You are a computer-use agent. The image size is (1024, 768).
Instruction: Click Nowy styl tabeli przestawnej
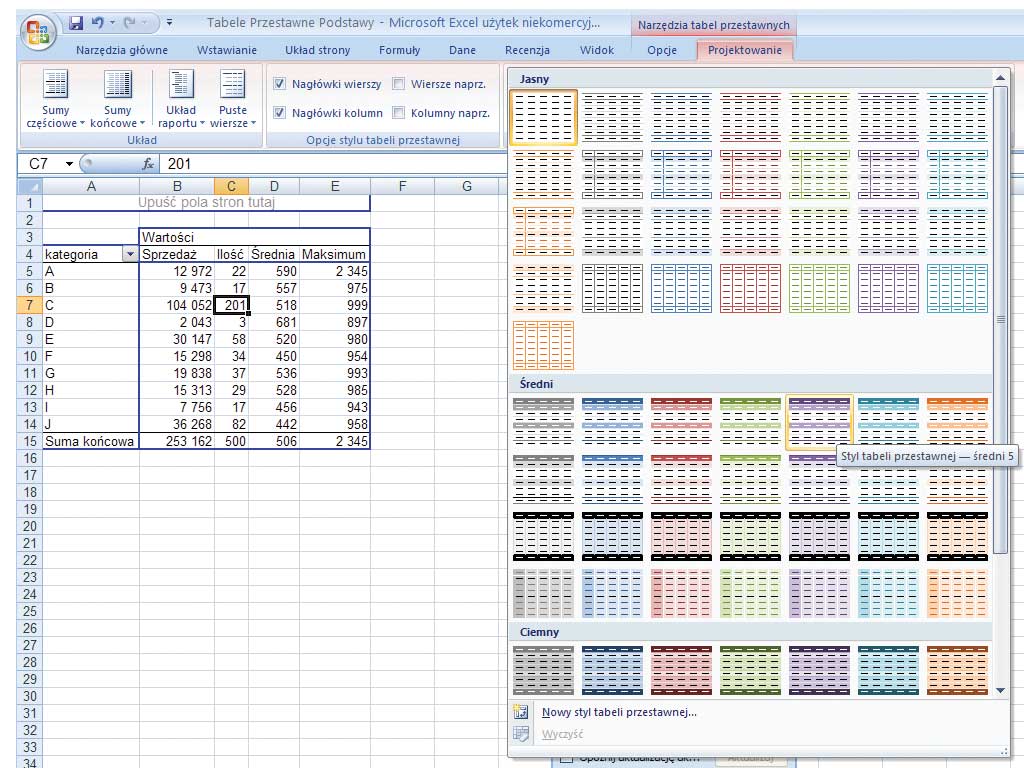[618, 712]
